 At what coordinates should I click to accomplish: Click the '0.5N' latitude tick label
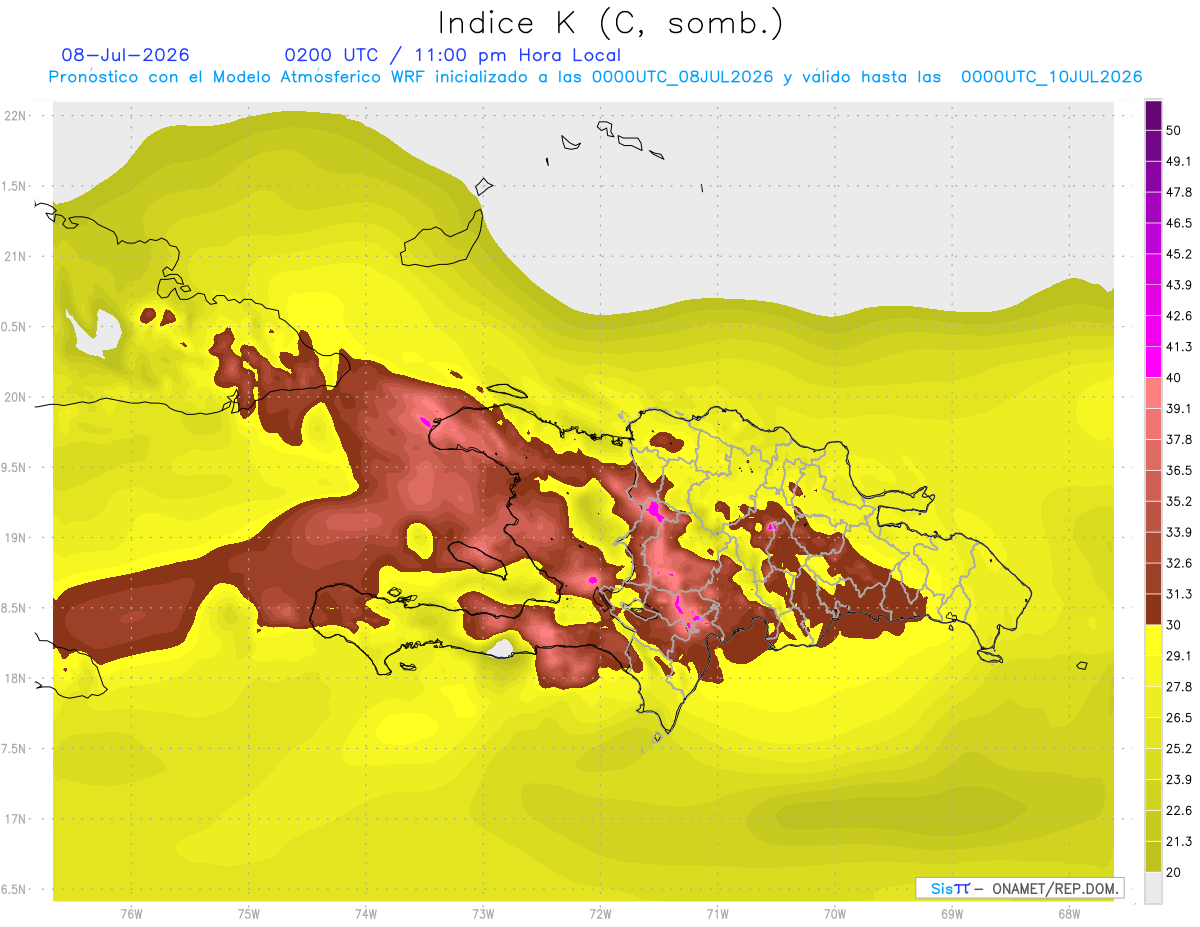tap(15, 327)
